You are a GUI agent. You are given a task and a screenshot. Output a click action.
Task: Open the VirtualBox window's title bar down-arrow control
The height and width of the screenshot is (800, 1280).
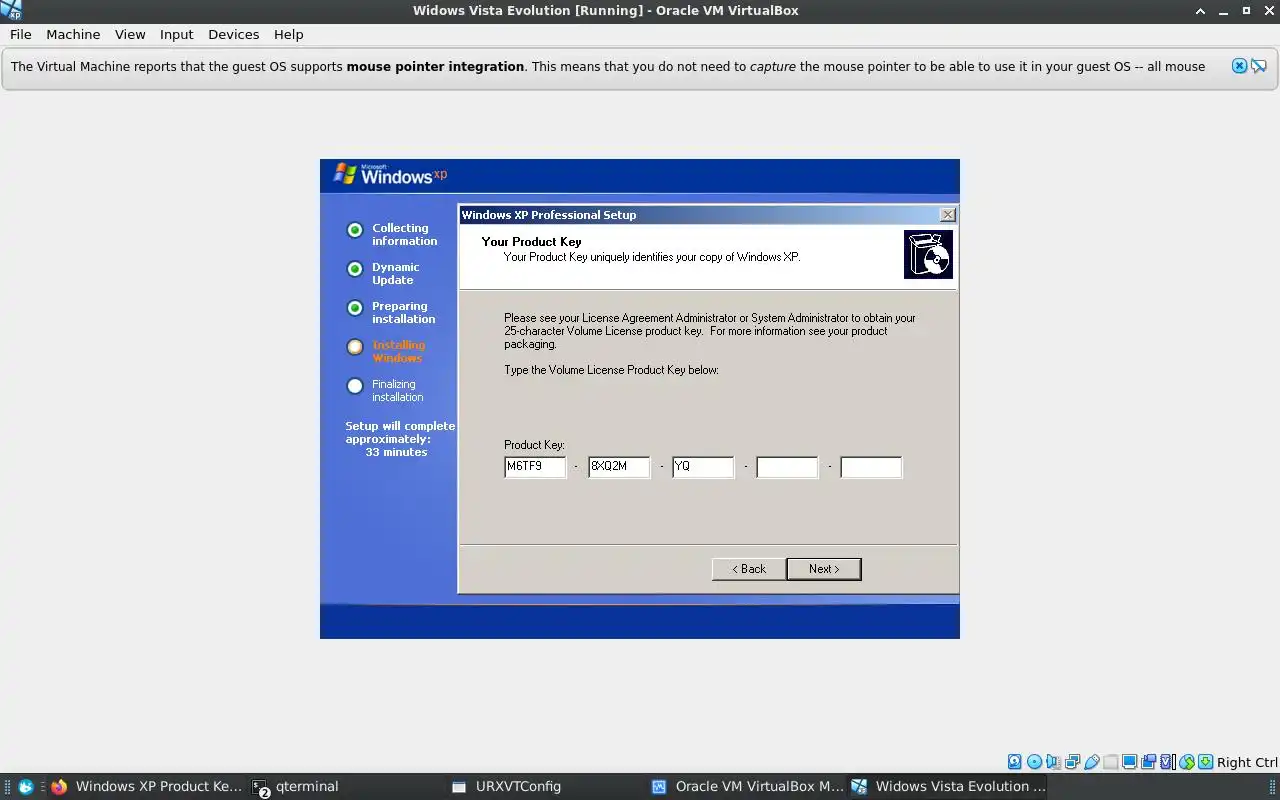tap(1200, 10)
